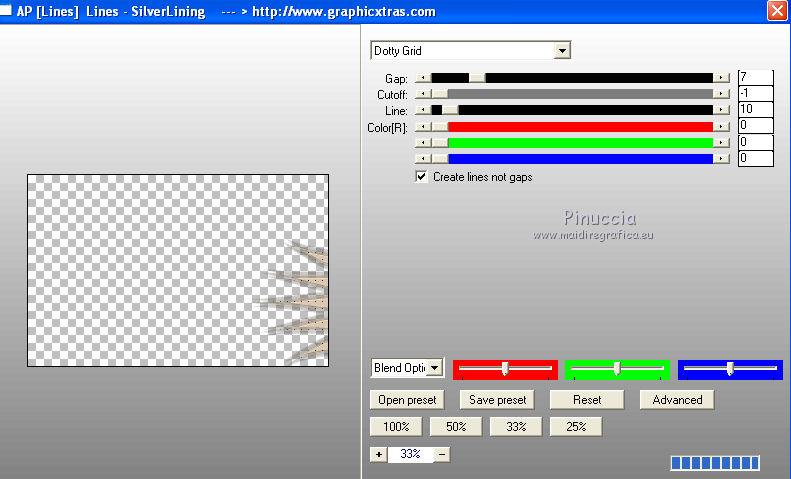Click the window icon in the title bar
Image resolution: width=791 pixels, height=479 pixels.
[5, 10]
